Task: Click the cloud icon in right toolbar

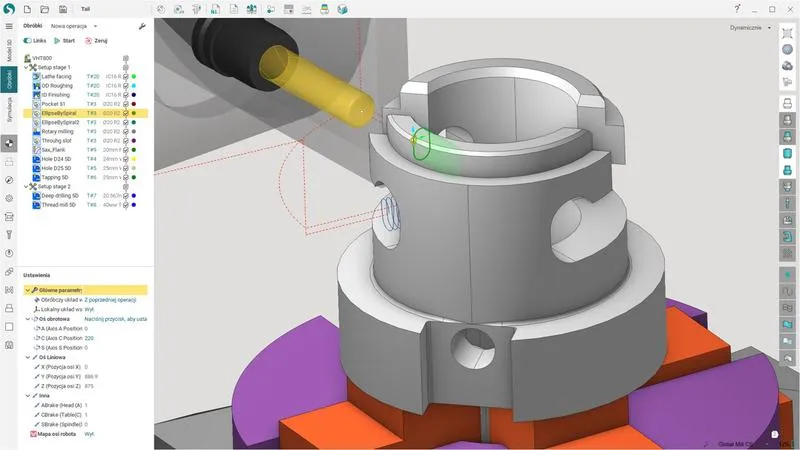Action: click(x=787, y=66)
